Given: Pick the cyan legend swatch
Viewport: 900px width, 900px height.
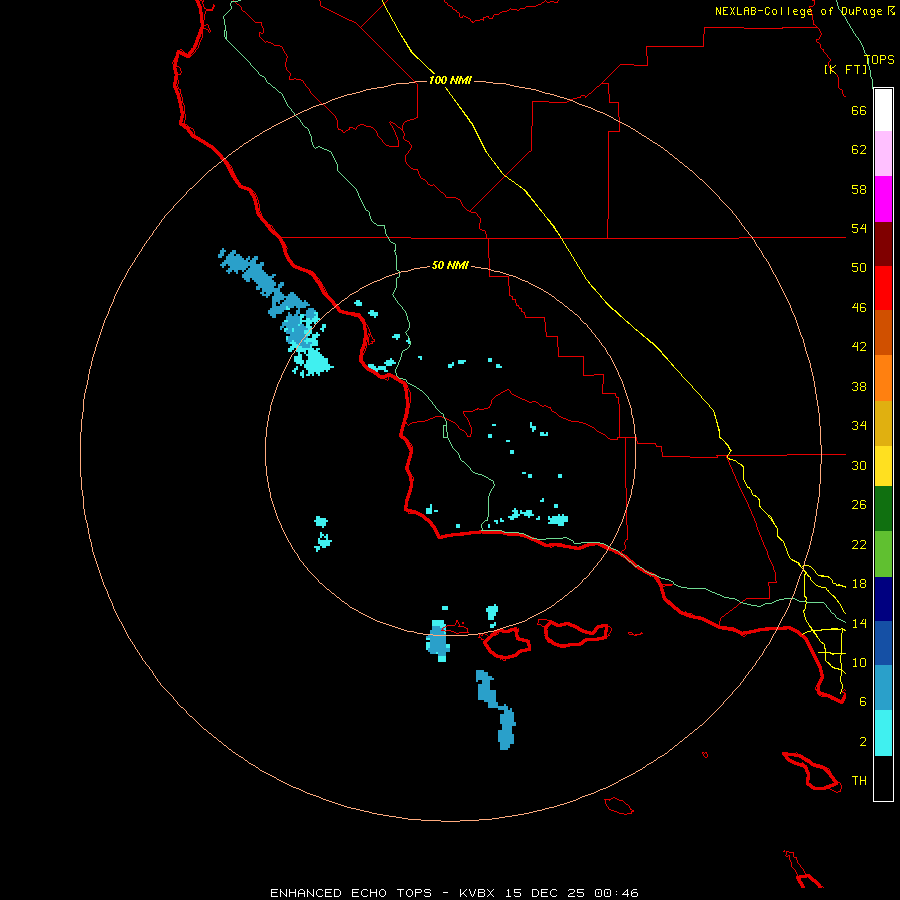Looking at the screenshot, I should click(883, 733).
